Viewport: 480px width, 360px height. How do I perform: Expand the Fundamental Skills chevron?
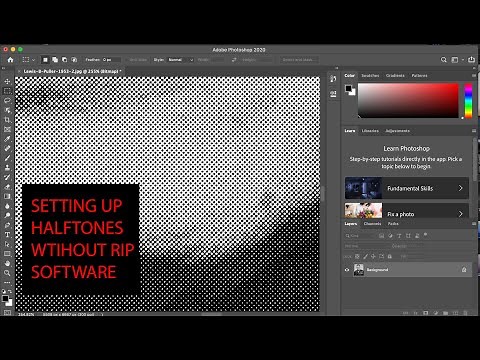tap(461, 188)
